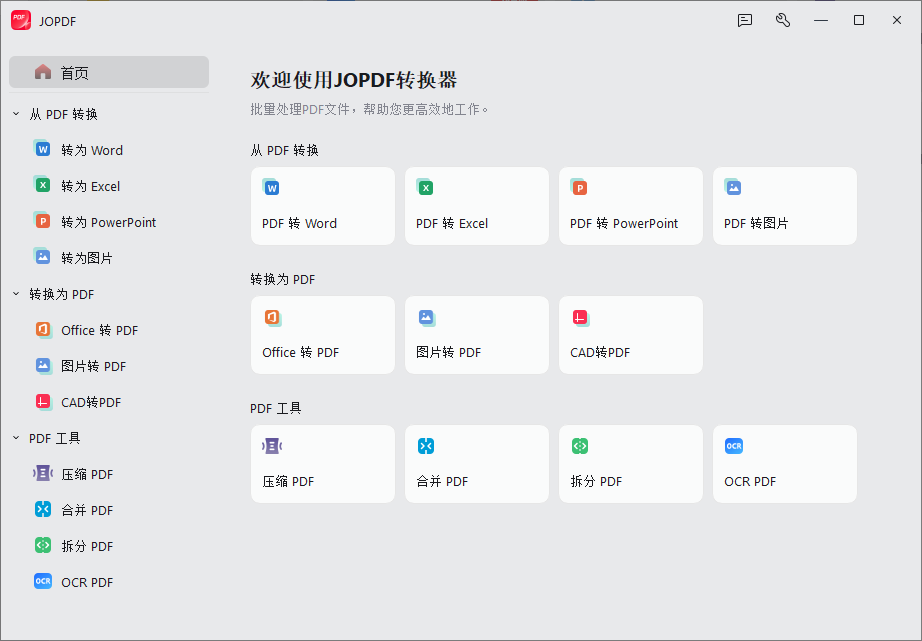The width and height of the screenshot is (922, 641).
Task: Click the 从 PDF 转换 sidebar group label
Action: pyautogui.click(x=64, y=114)
